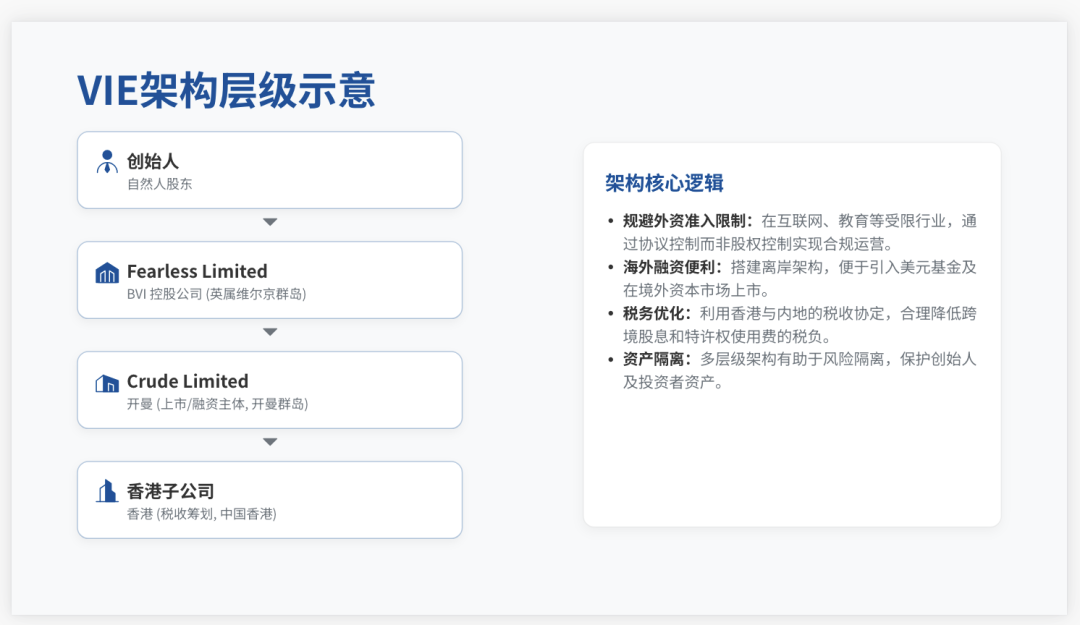The width and height of the screenshot is (1080, 625).
Task: Click the building icon beside Crude Limited
Action: tap(107, 383)
